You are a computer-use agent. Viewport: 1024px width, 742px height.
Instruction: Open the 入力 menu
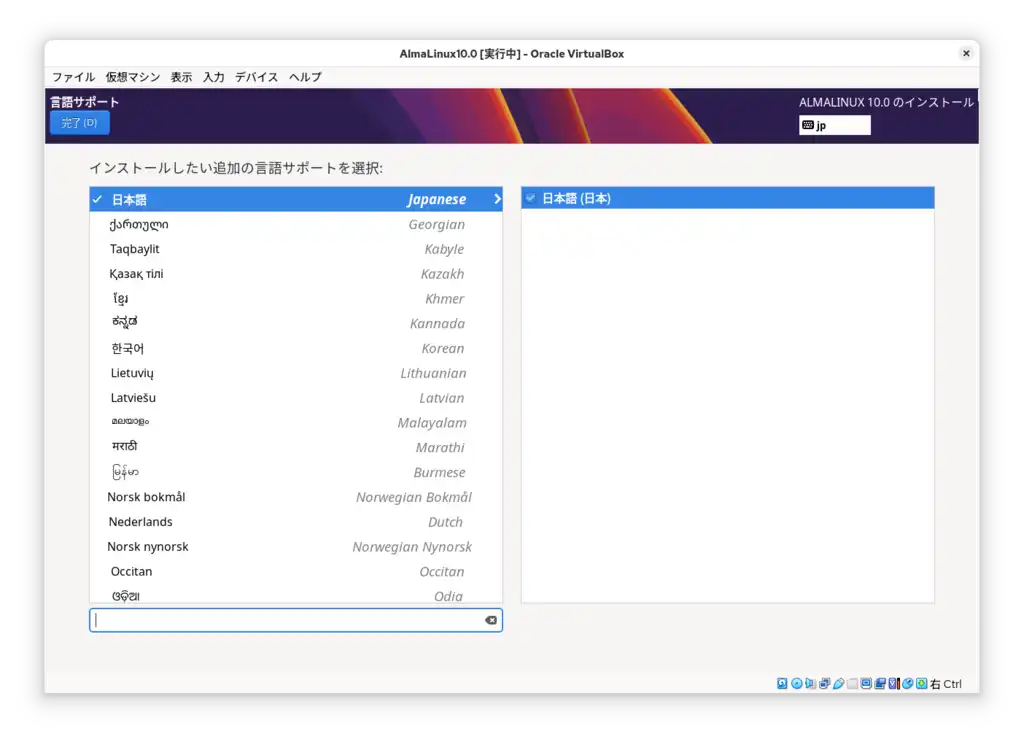coord(213,77)
